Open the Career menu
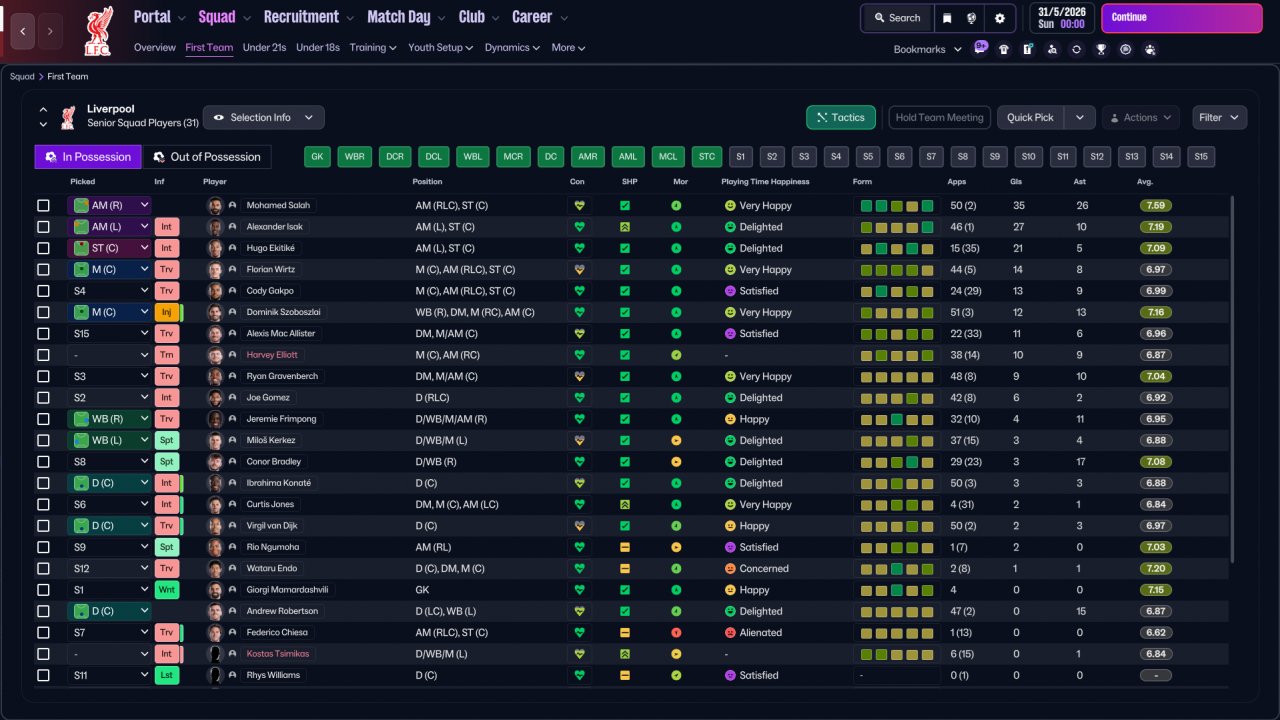The image size is (1280, 720). 540,17
